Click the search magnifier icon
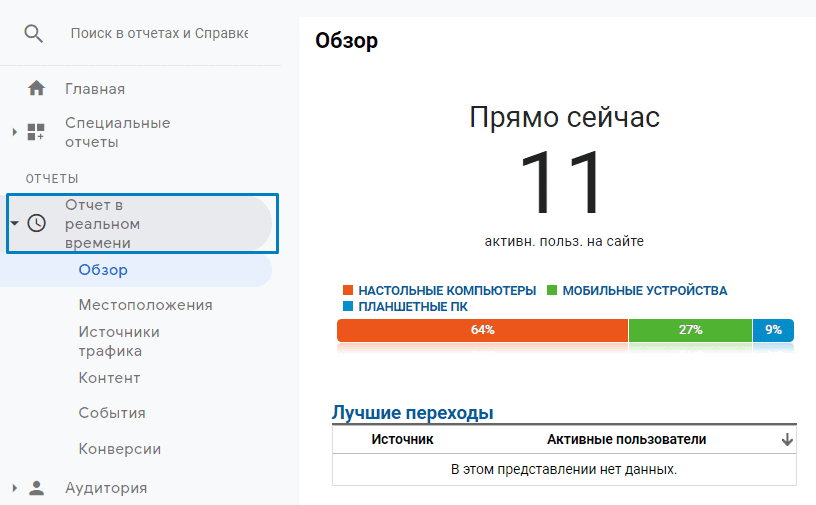Viewport: 816px width, 505px height. coord(34,33)
